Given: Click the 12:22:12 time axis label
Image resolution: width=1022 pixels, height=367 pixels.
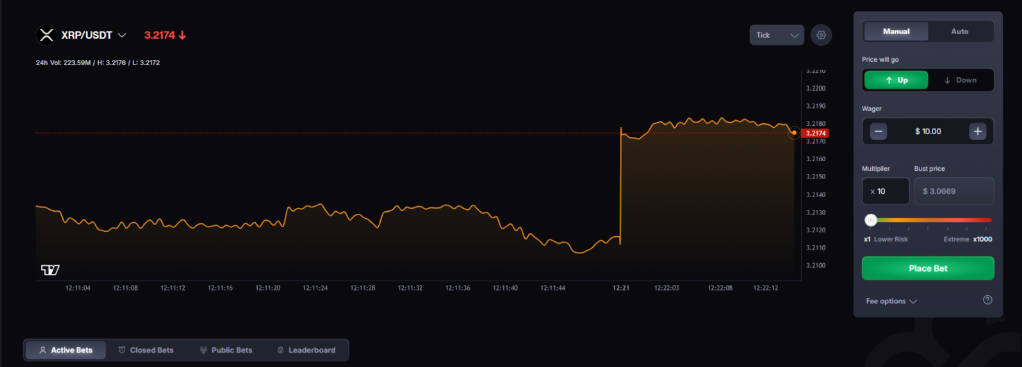Looking at the screenshot, I should click(766, 287).
